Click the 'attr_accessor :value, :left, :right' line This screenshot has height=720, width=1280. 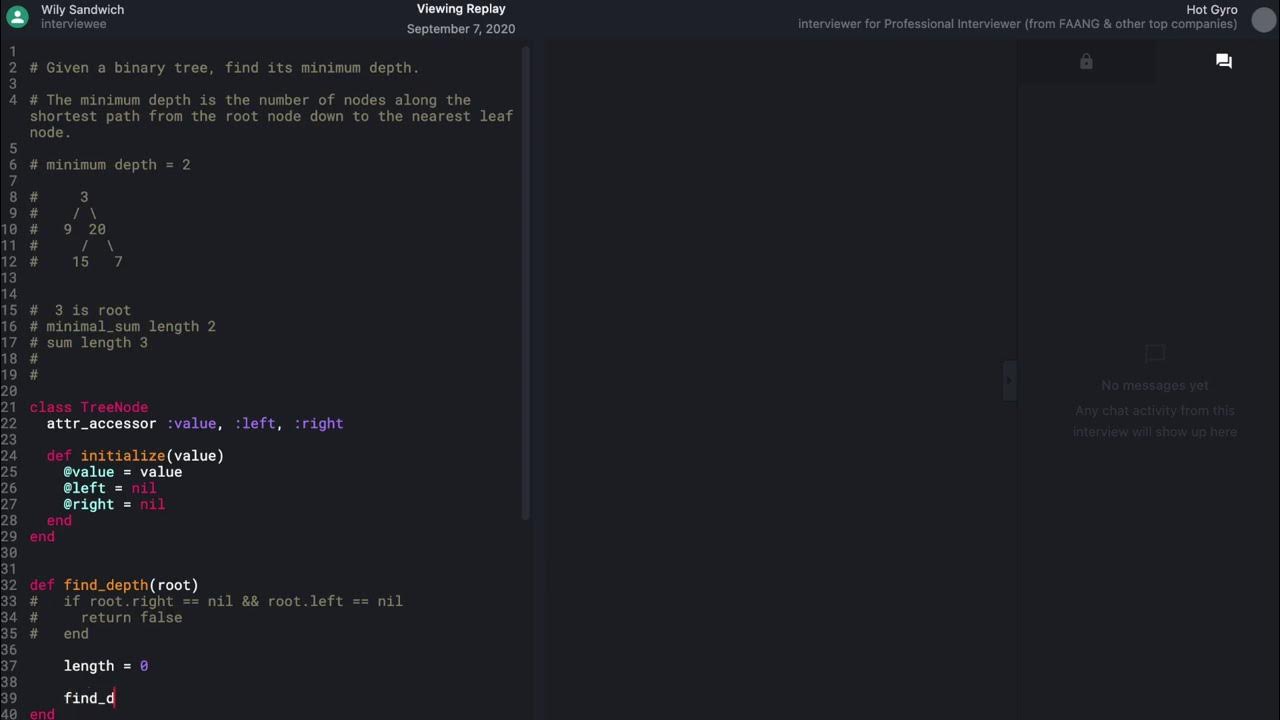tap(195, 423)
